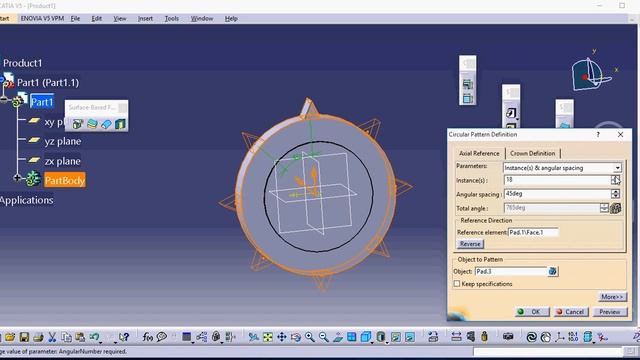Screen dimensions: 640x360
Task: Click the Thick Surface icon in Surface-Based toolbar
Action: coord(92,124)
